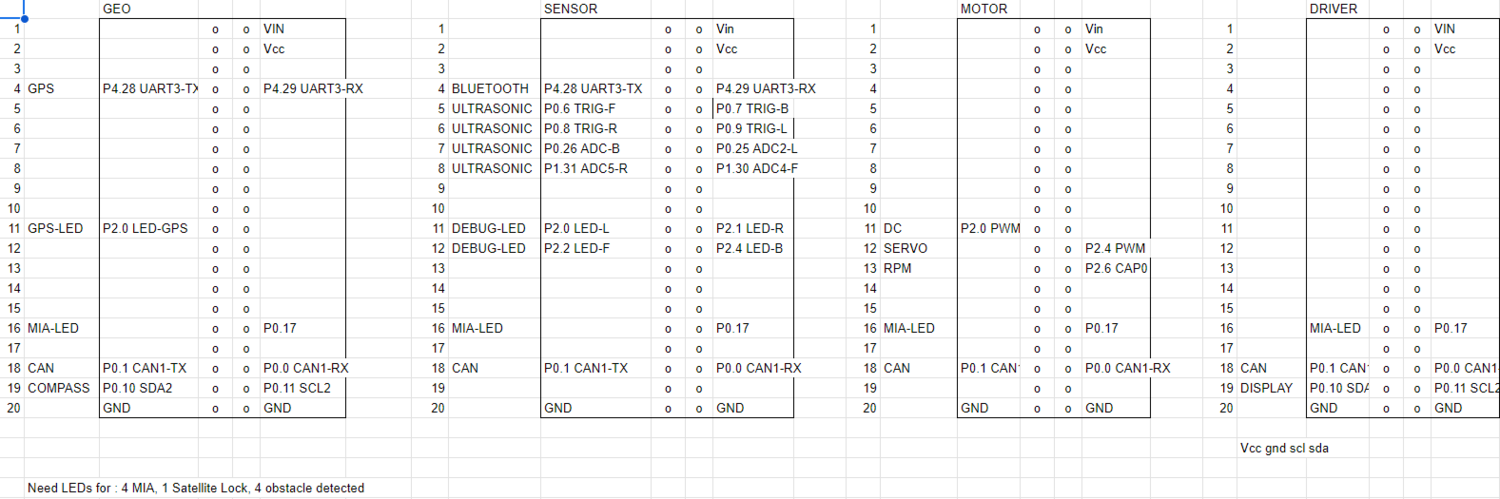The image size is (1500, 499).
Task: Select the GEO header cell
Action: (149, 9)
